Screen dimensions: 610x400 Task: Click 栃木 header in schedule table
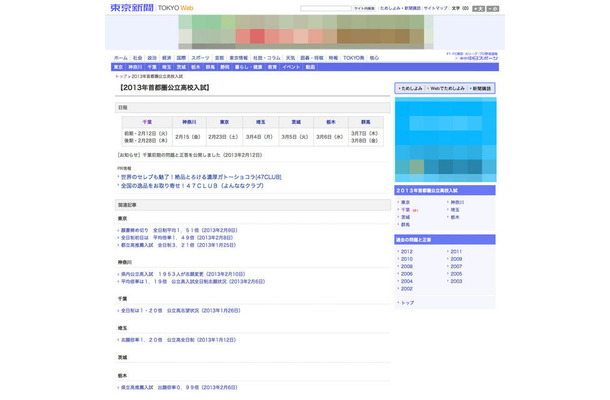click(331, 122)
